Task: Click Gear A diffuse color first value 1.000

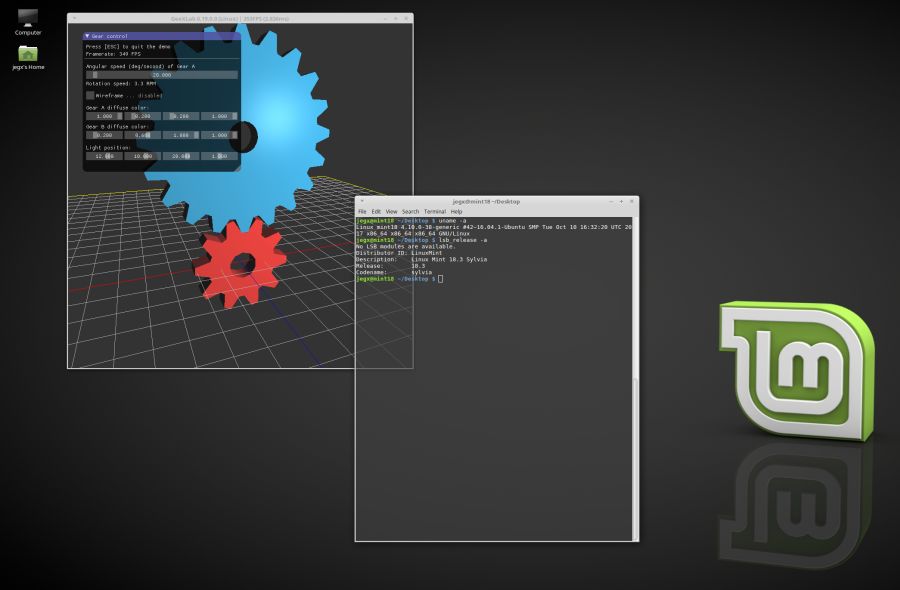Action: 104,116
